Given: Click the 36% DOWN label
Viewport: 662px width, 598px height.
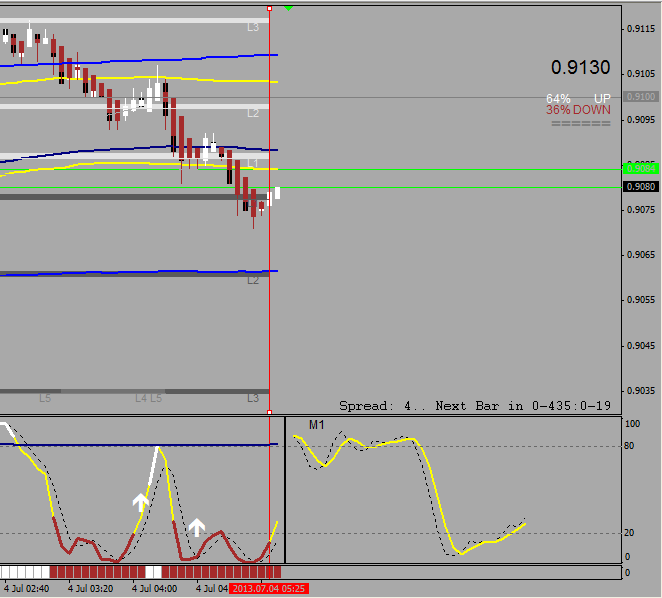Looking at the screenshot, I should pyautogui.click(x=578, y=110).
